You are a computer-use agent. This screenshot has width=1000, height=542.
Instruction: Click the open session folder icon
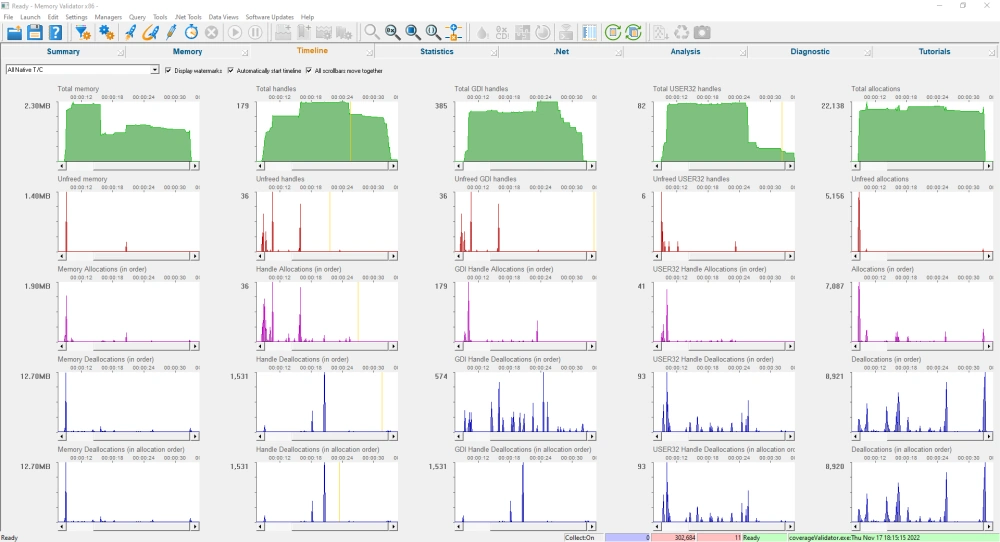pyautogui.click(x=14, y=33)
